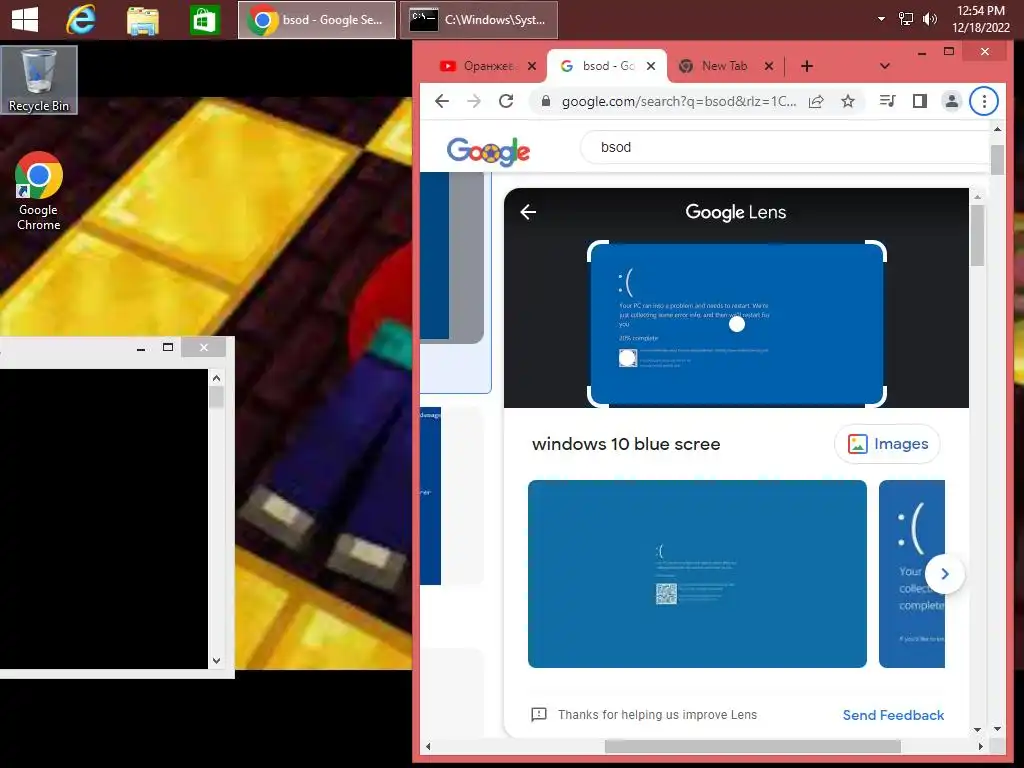Edit the bsod search box
This screenshot has width=1024, height=768.
[x=786, y=147]
